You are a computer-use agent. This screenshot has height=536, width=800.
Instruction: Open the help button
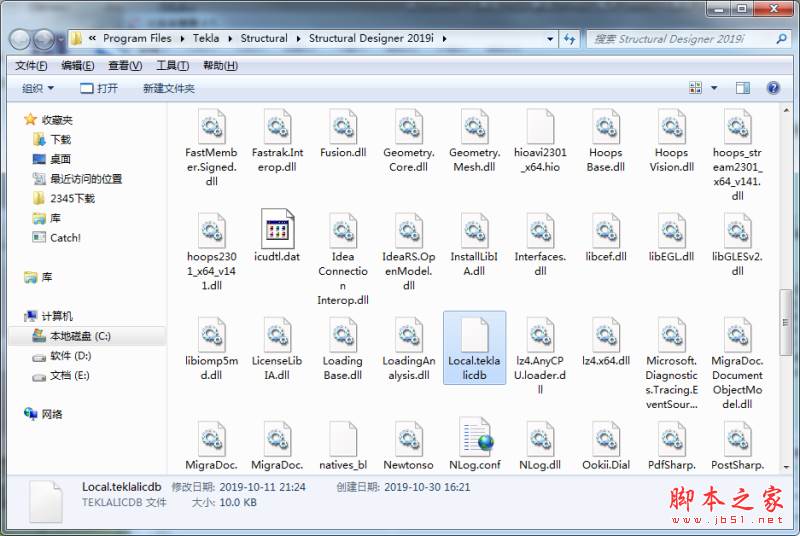(773, 88)
